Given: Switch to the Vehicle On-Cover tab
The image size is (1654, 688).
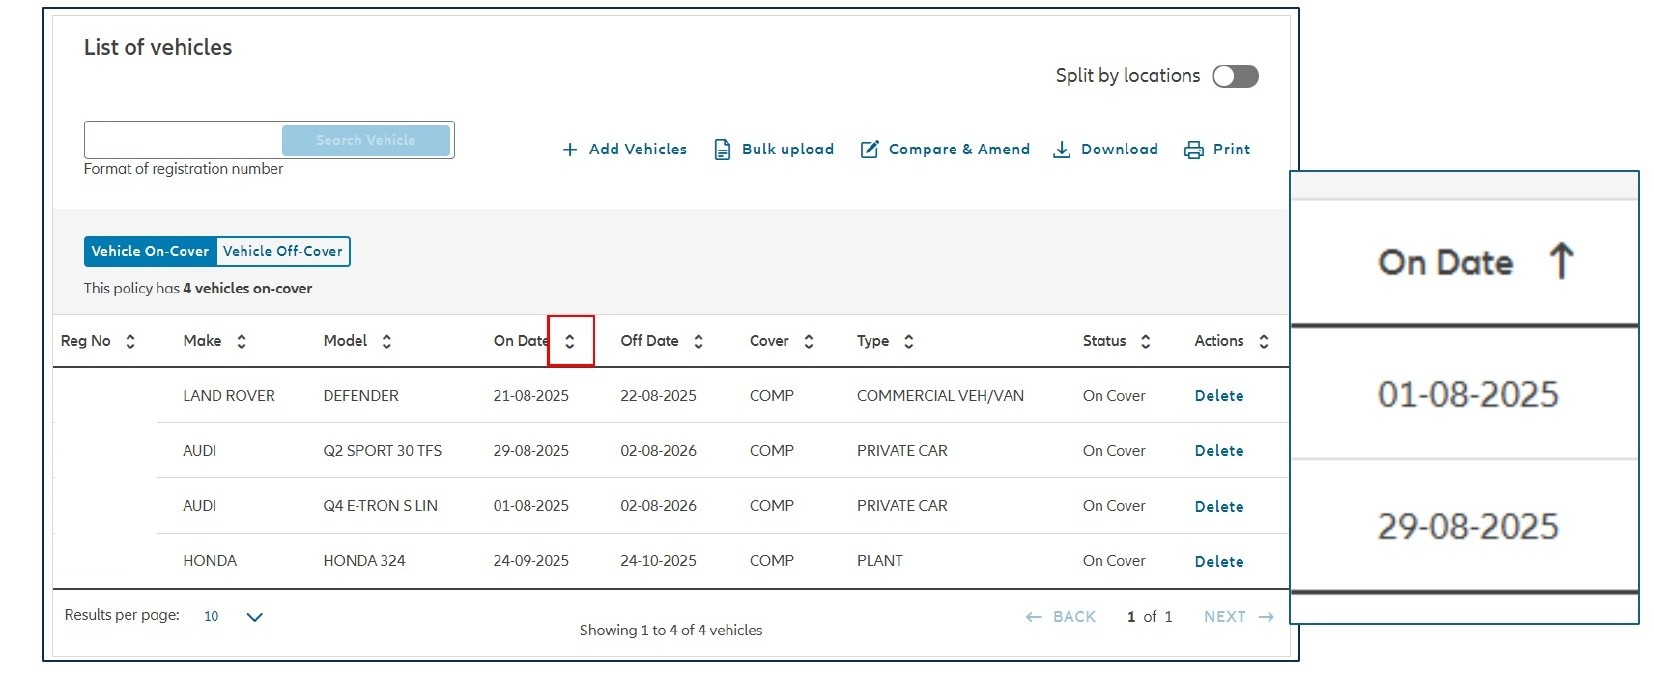Looking at the screenshot, I should (150, 252).
